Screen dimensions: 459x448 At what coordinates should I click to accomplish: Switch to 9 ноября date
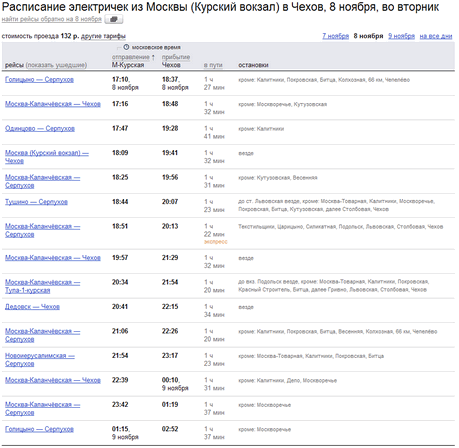point(401,36)
